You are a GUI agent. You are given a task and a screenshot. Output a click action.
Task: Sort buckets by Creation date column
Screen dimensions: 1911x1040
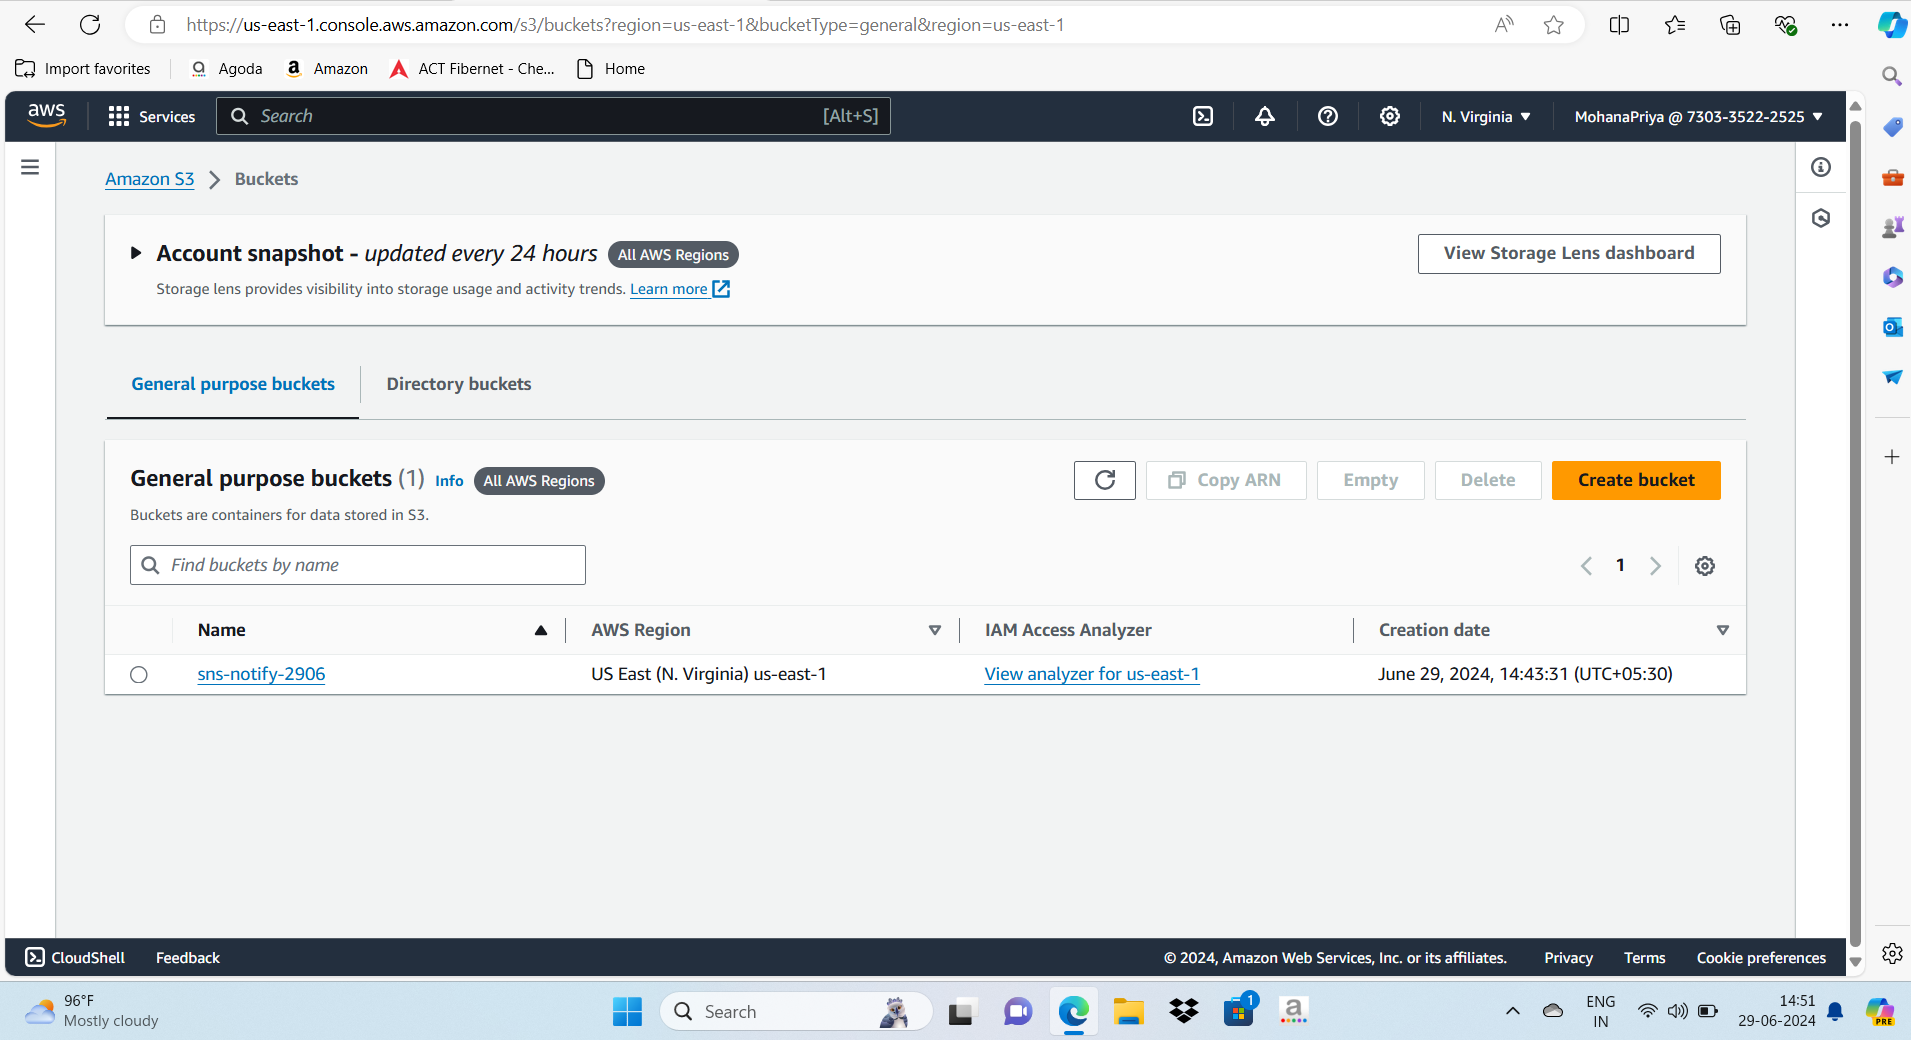pos(1723,630)
